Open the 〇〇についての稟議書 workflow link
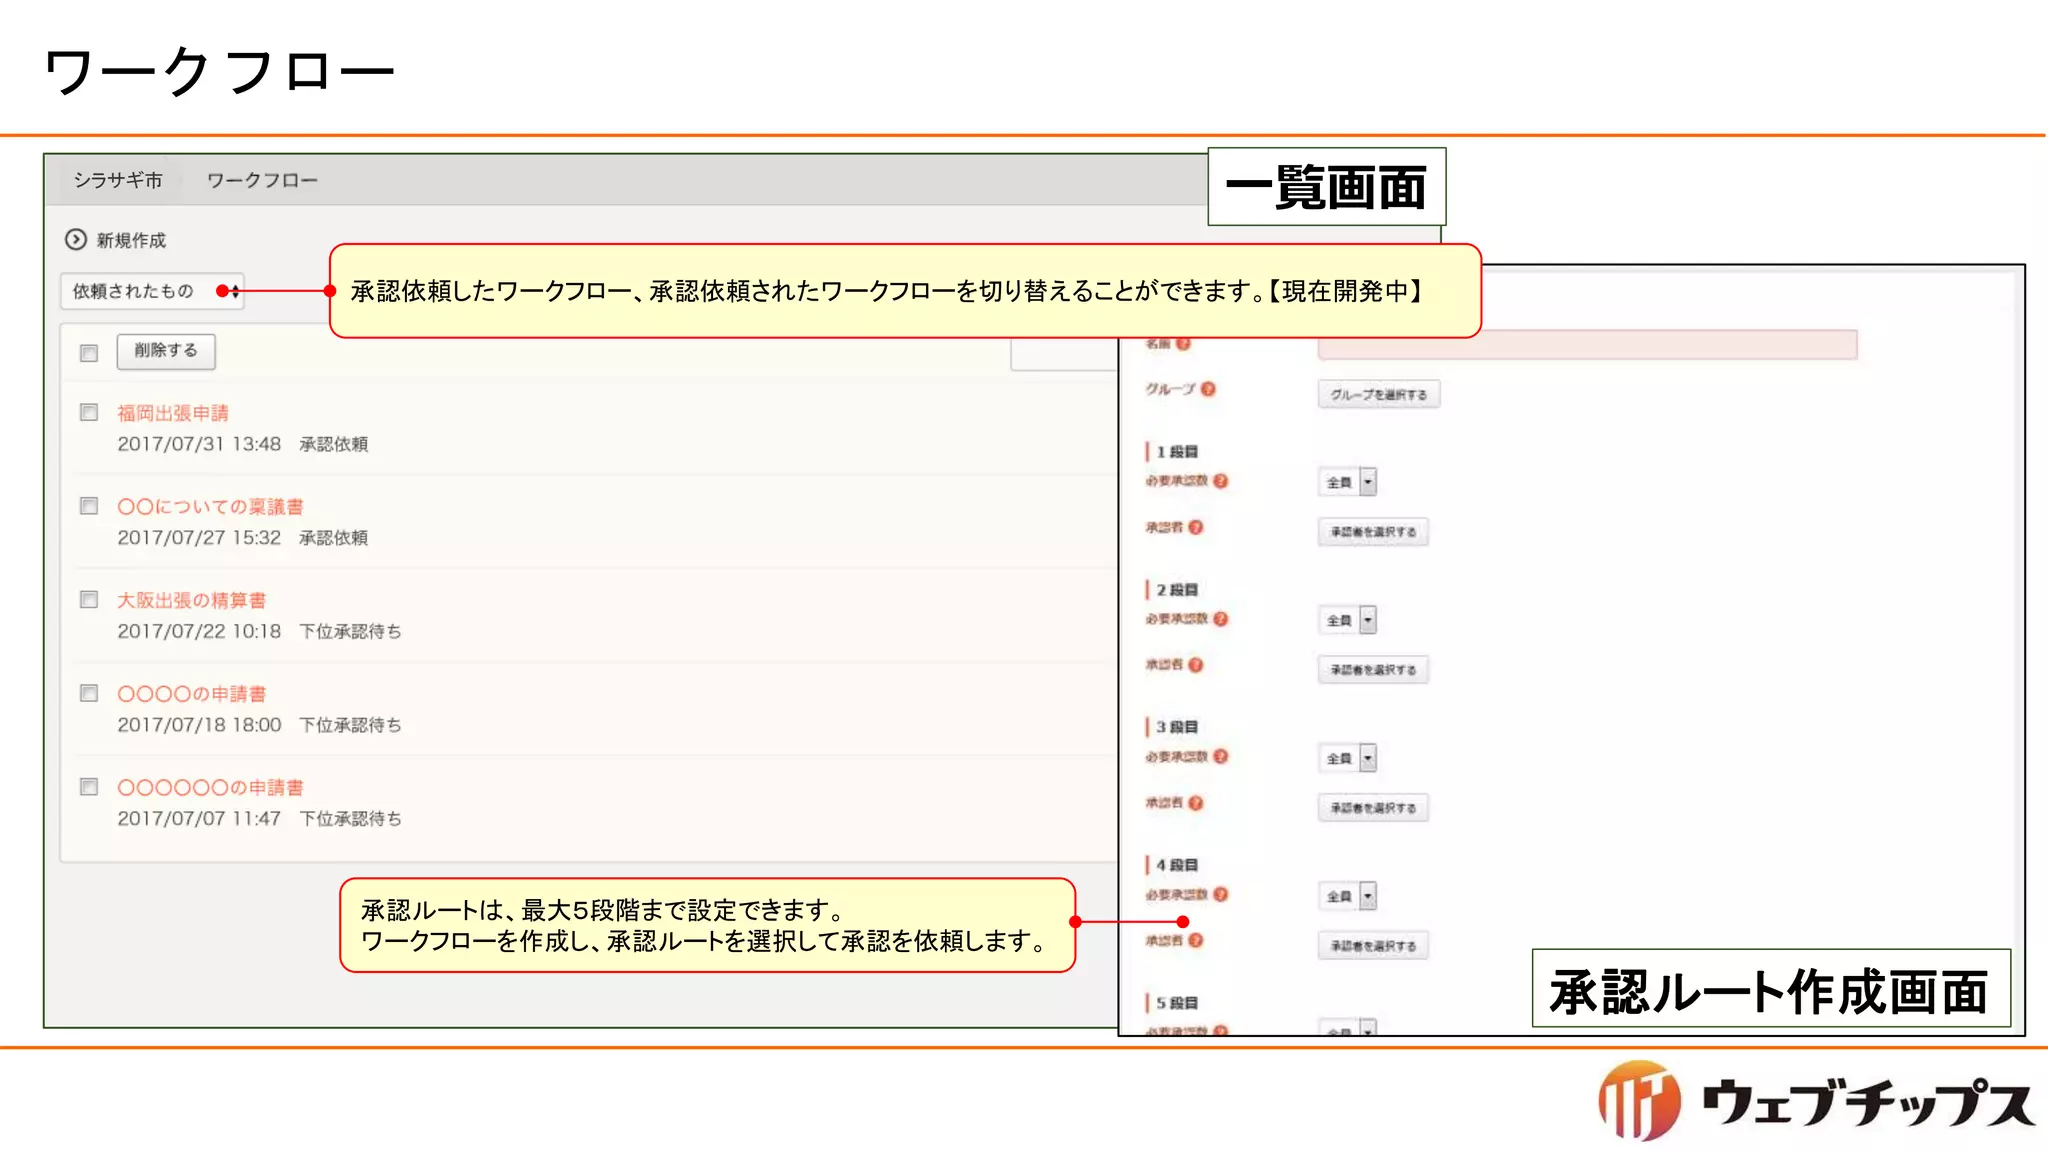2048x1152 pixels. click(210, 507)
